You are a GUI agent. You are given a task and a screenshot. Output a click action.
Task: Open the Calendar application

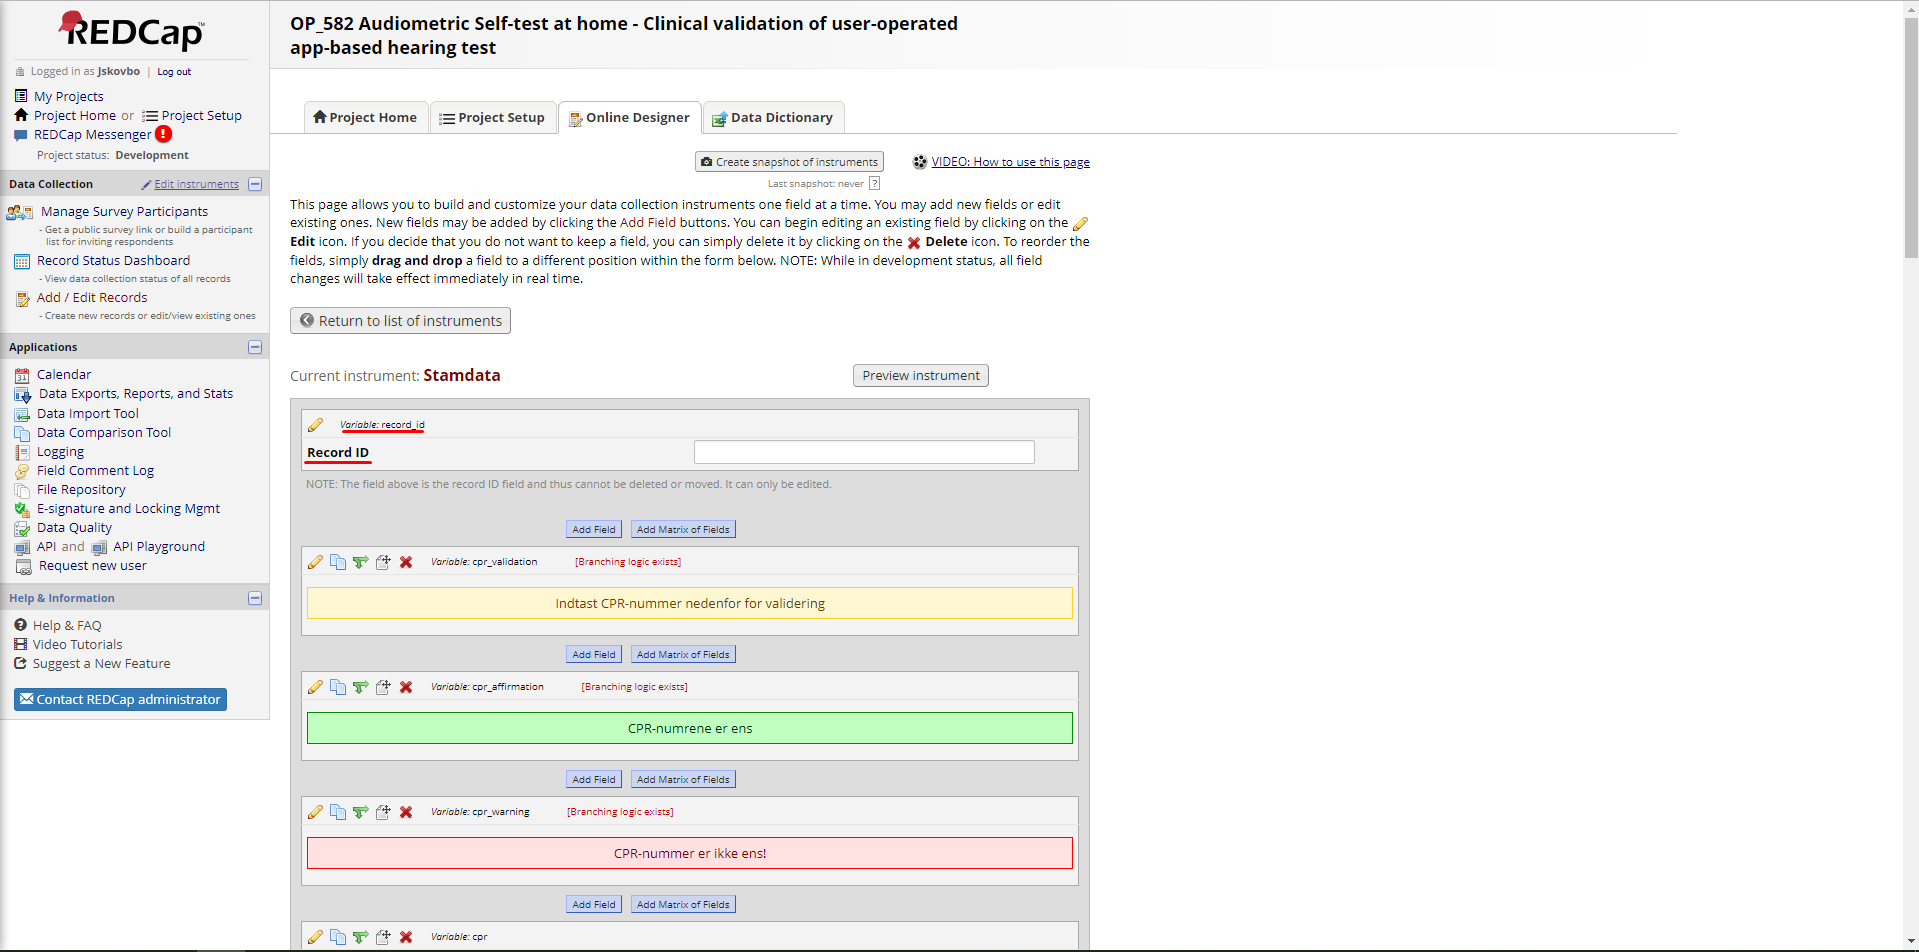[x=64, y=374]
